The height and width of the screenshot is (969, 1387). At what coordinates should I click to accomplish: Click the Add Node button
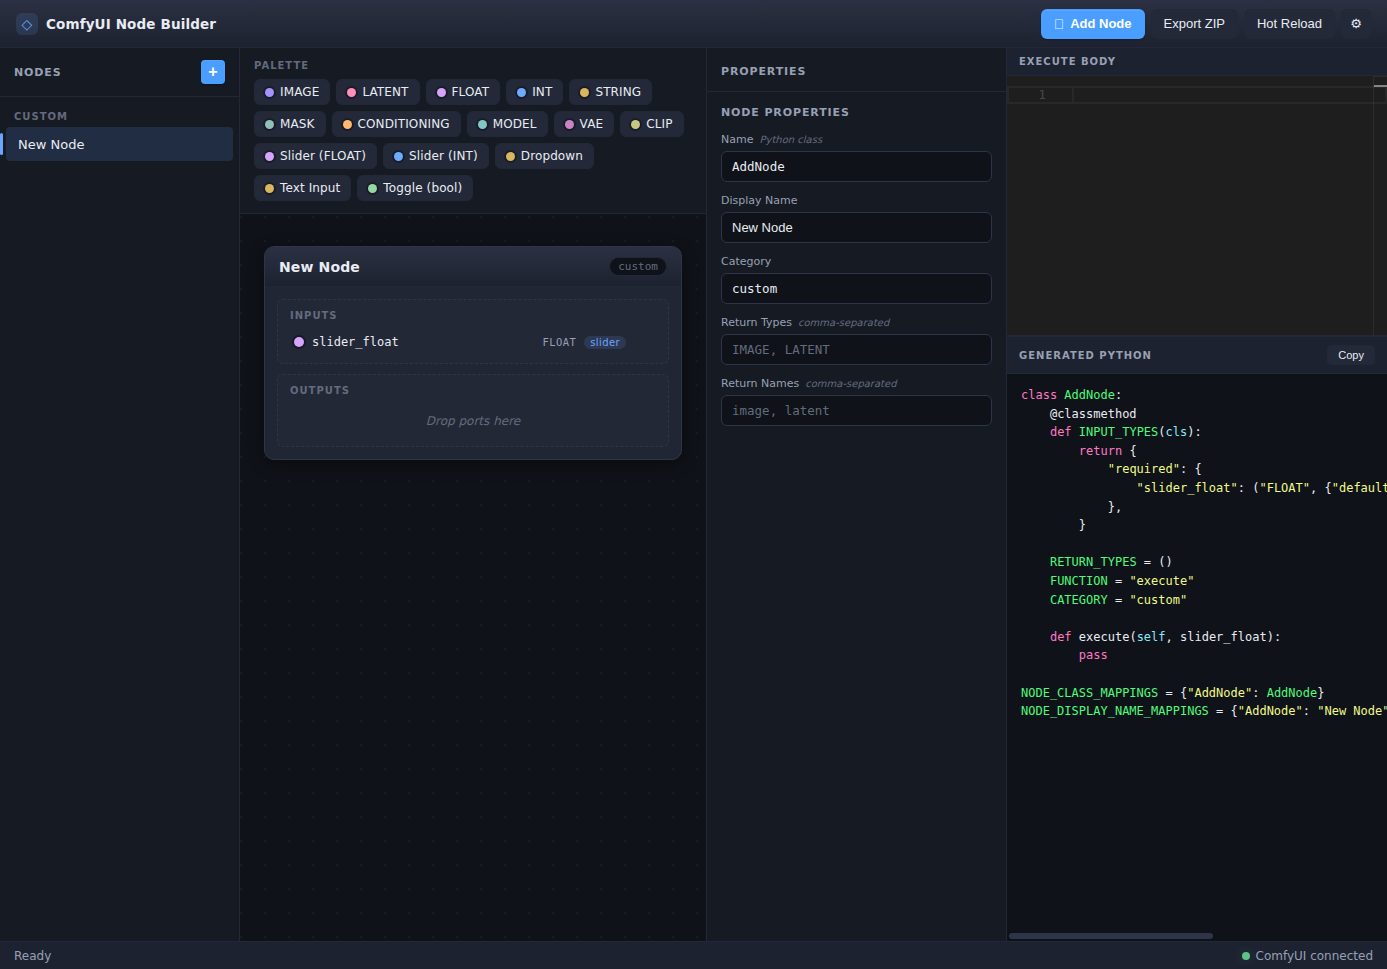(1092, 24)
